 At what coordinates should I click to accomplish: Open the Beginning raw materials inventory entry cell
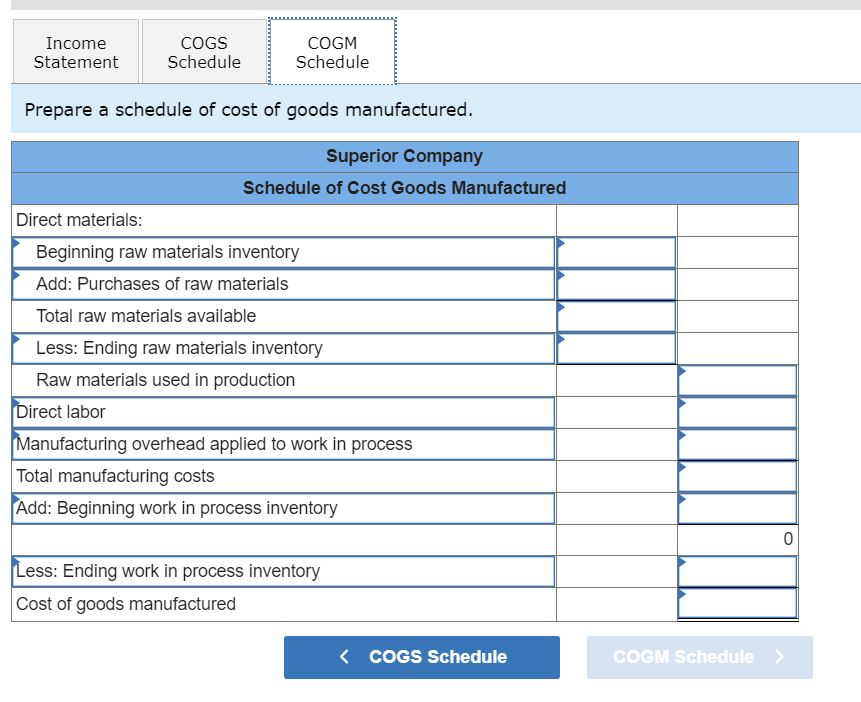coord(615,252)
